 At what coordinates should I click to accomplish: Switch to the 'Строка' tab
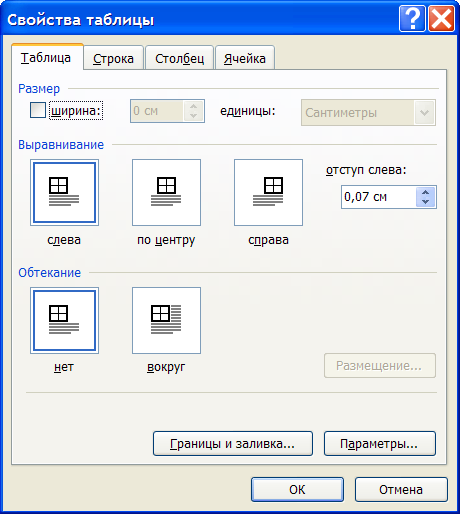pos(113,58)
